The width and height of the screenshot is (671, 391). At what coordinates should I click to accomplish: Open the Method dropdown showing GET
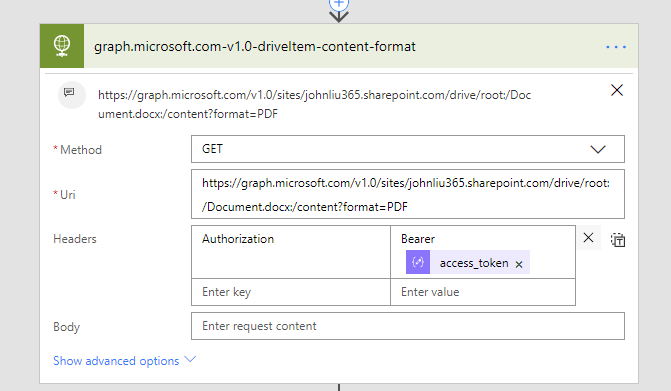(x=408, y=149)
